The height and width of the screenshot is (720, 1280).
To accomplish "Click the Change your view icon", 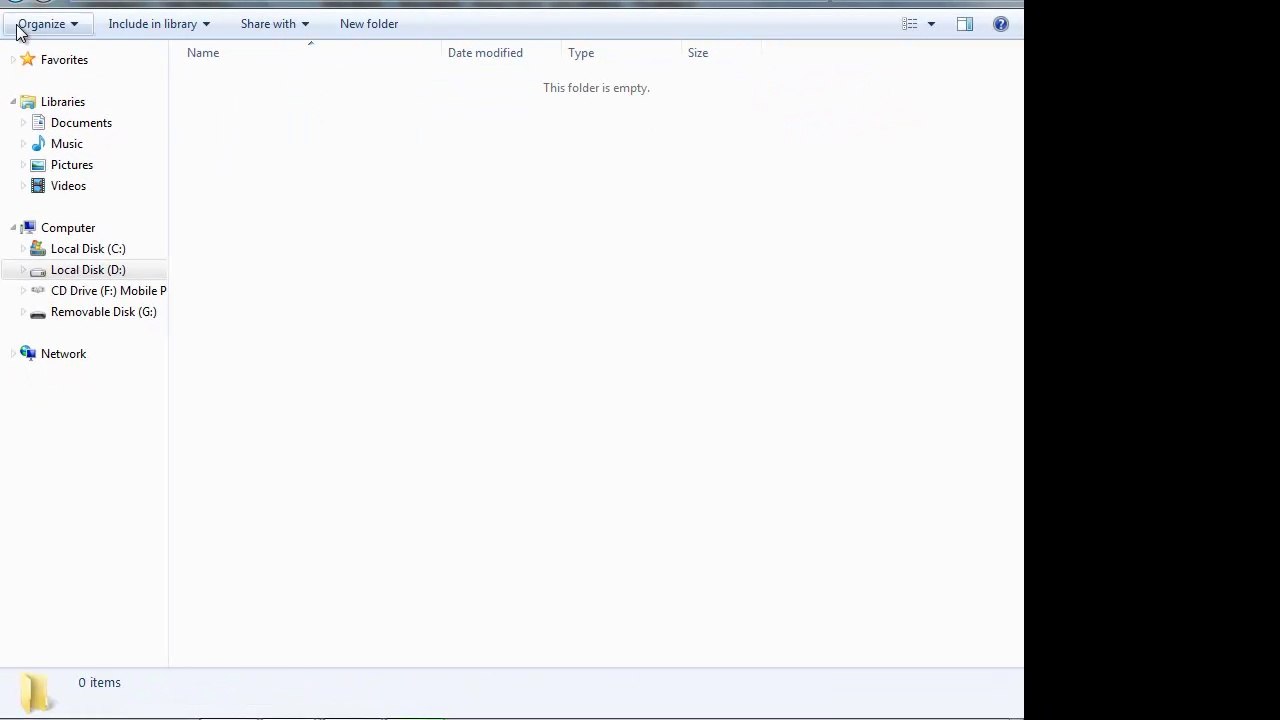I will 909,24.
